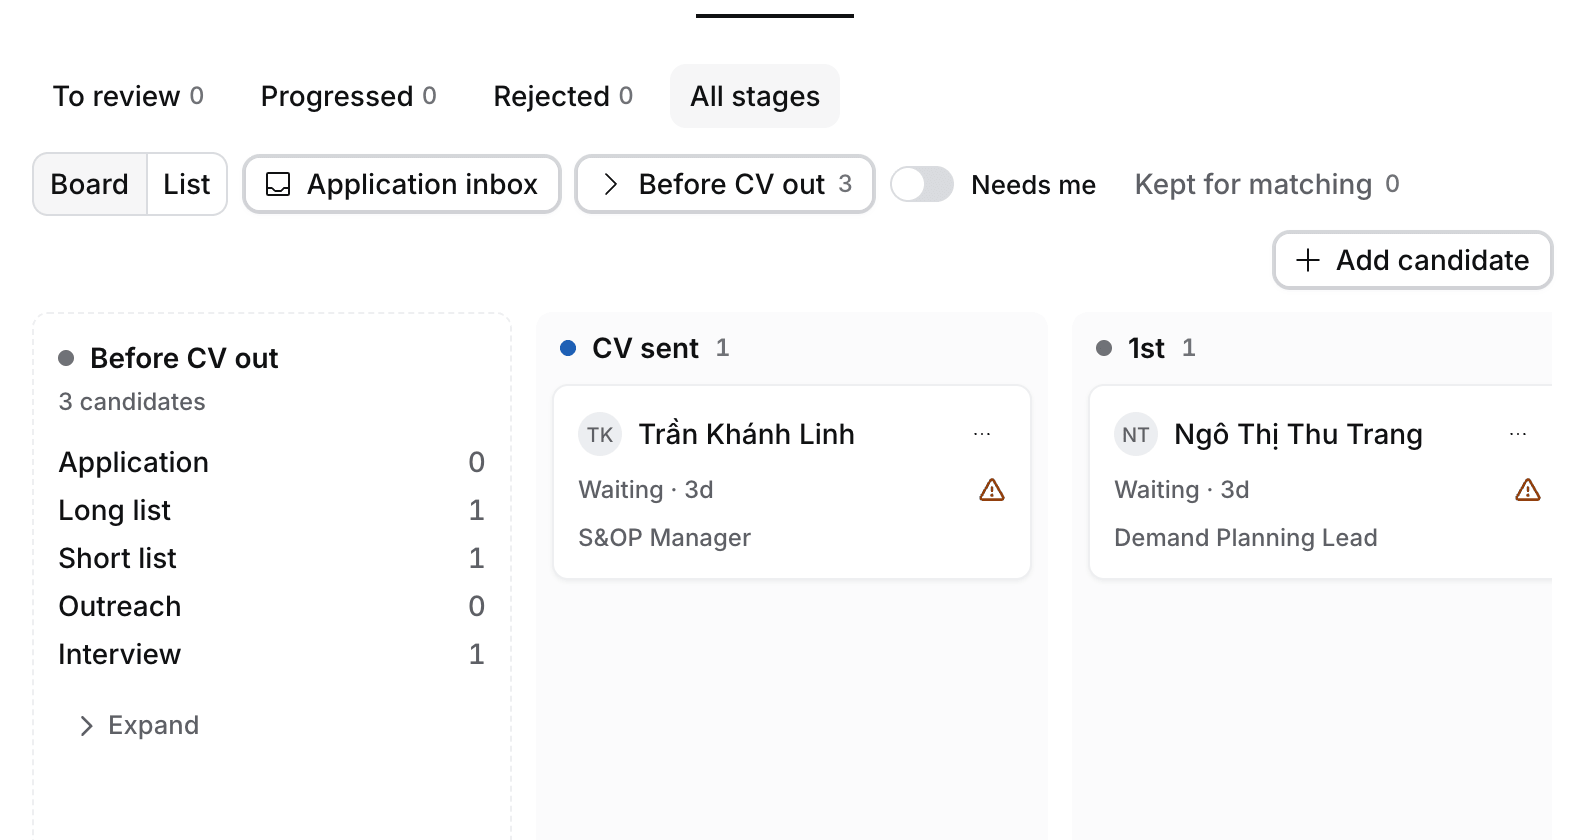The image size is (1584, 840).
Task: Click the gray 1st stage status dot
Action: point(1104,348)
